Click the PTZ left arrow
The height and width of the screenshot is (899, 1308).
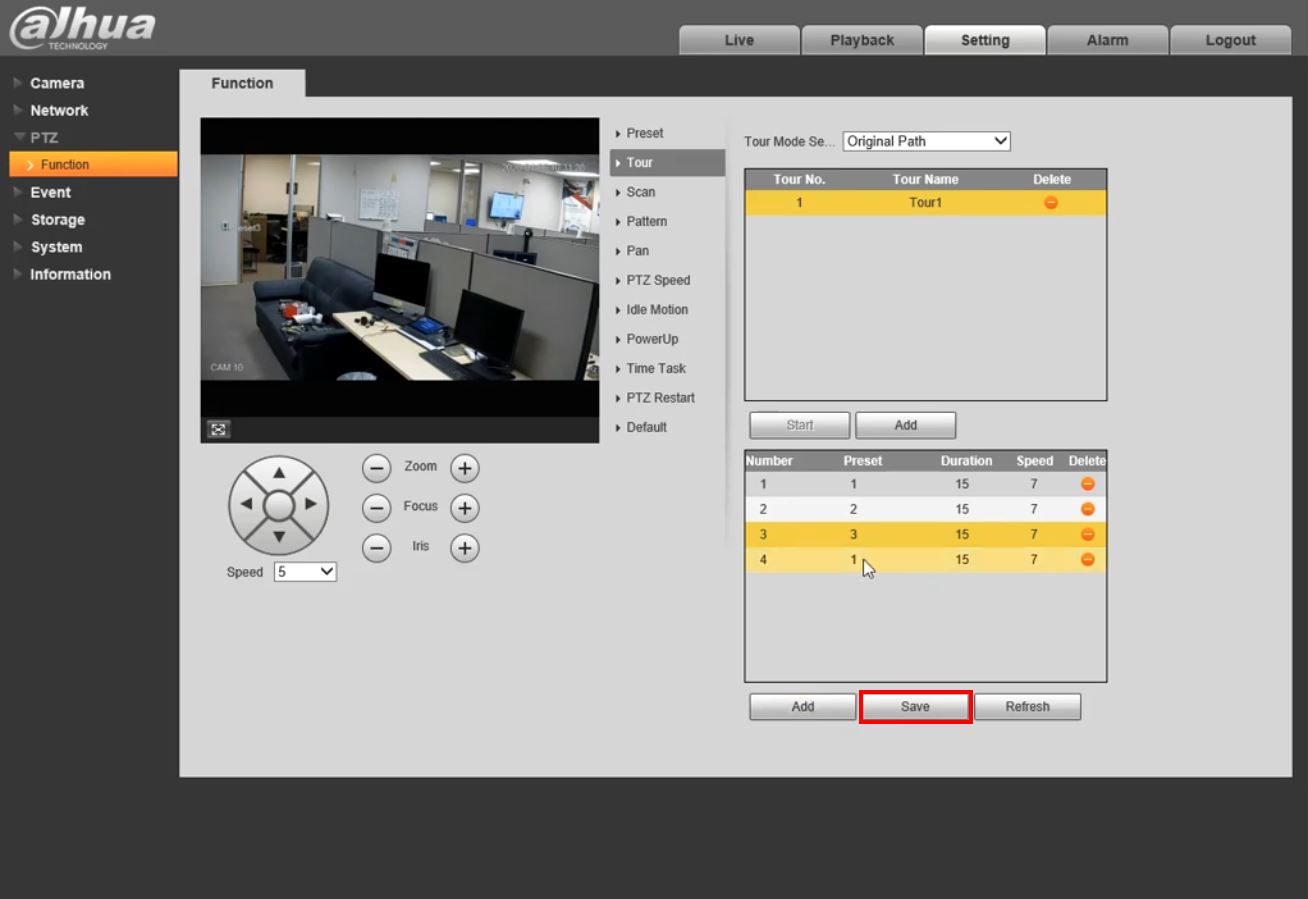(x=247, y=505)
